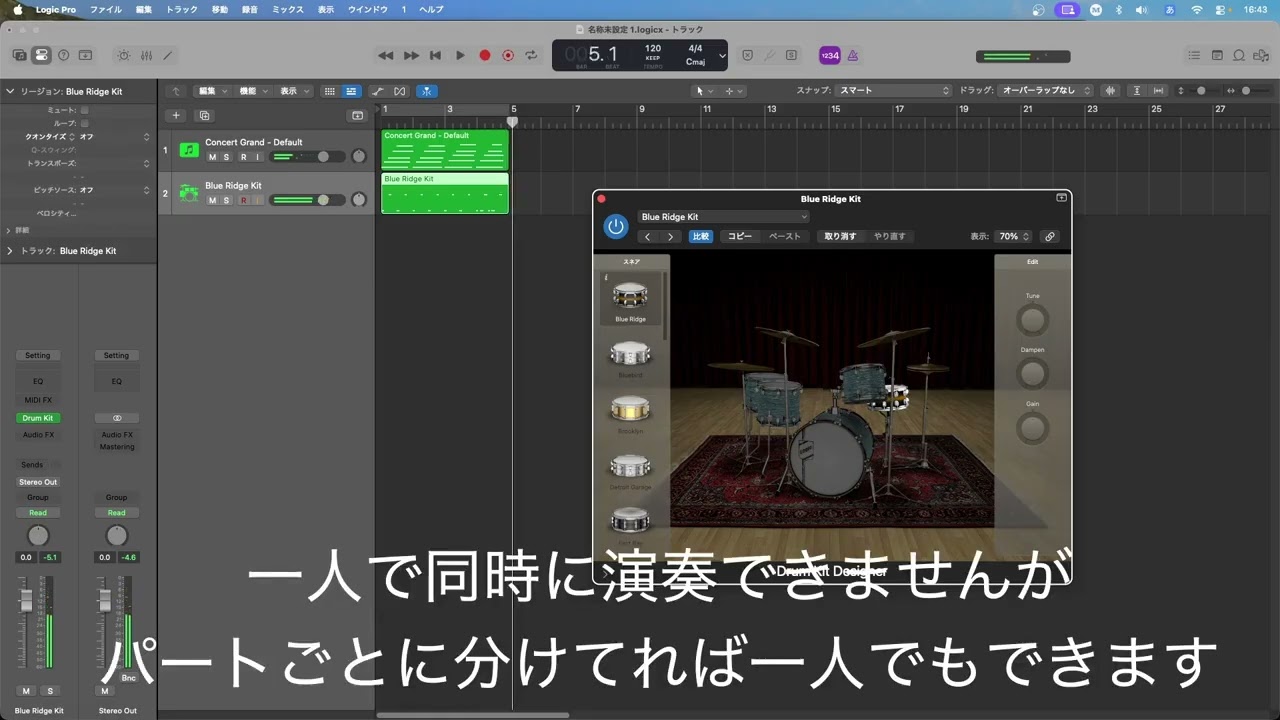Open the 70% view size dropdown

point(1013,237)
